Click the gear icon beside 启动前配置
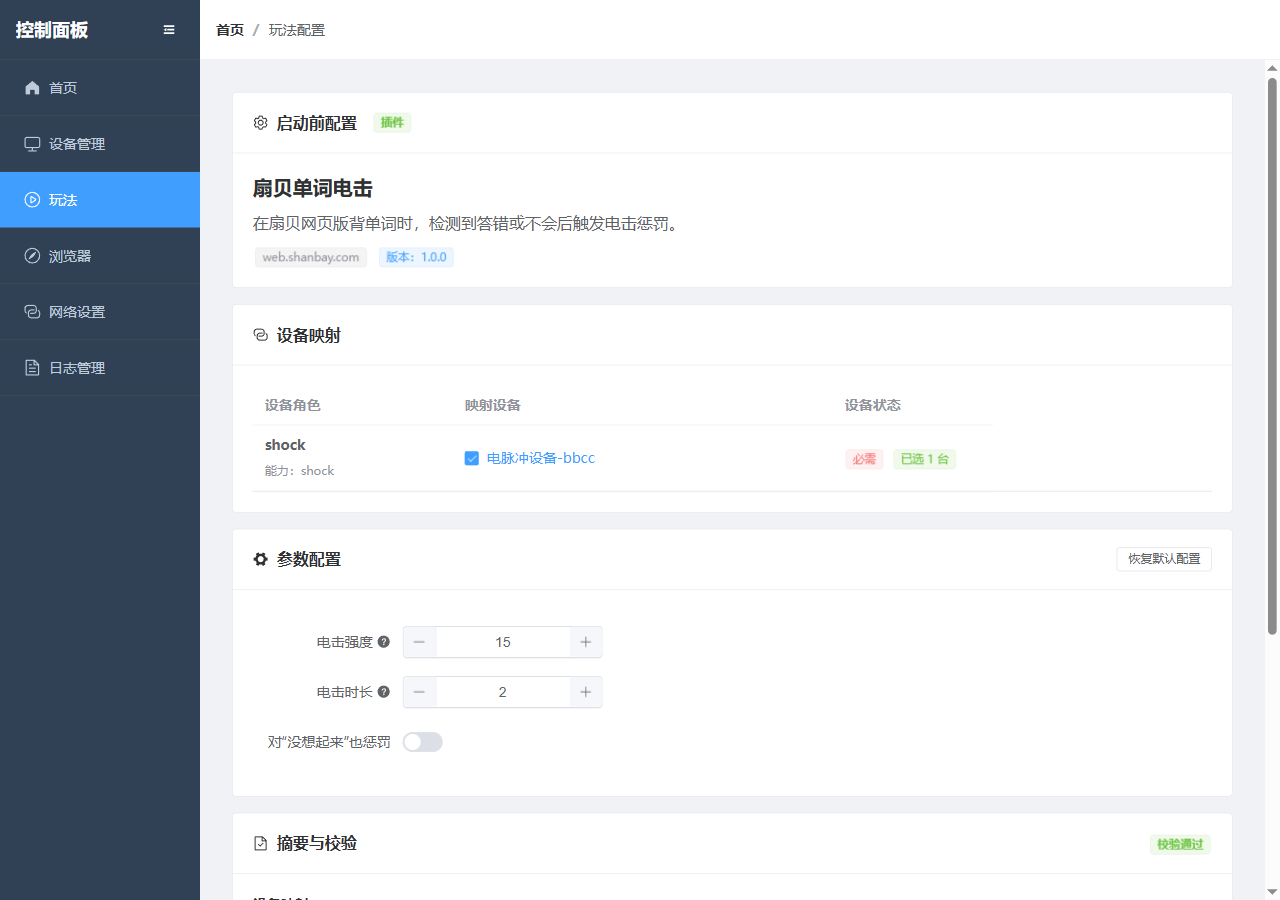1280x900 pixels. click(x=261, y=123)
